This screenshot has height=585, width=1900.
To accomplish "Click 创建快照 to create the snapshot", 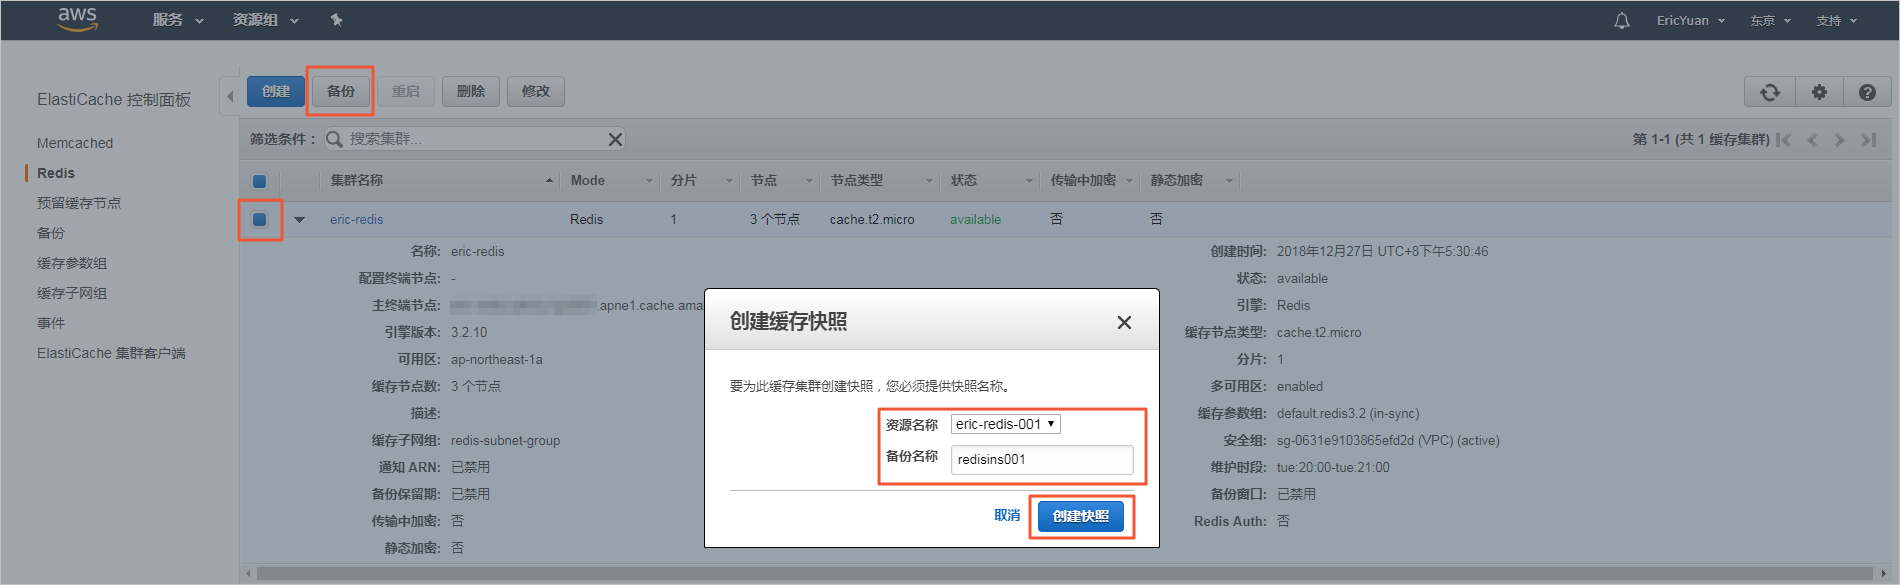I will 1081,516.
